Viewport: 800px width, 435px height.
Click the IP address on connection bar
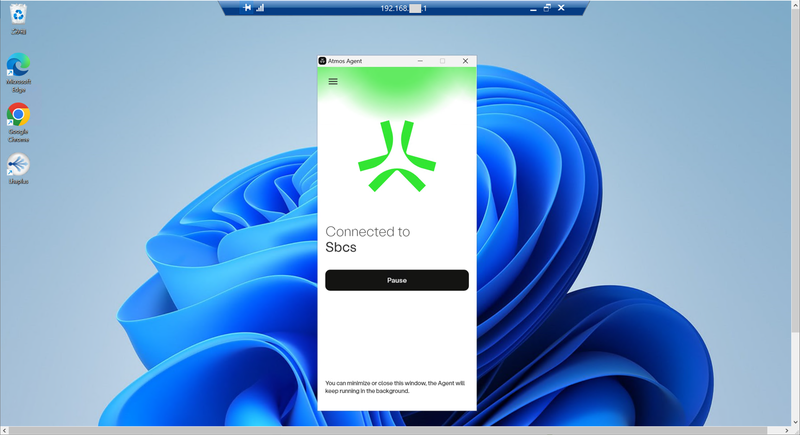(403, 8)
